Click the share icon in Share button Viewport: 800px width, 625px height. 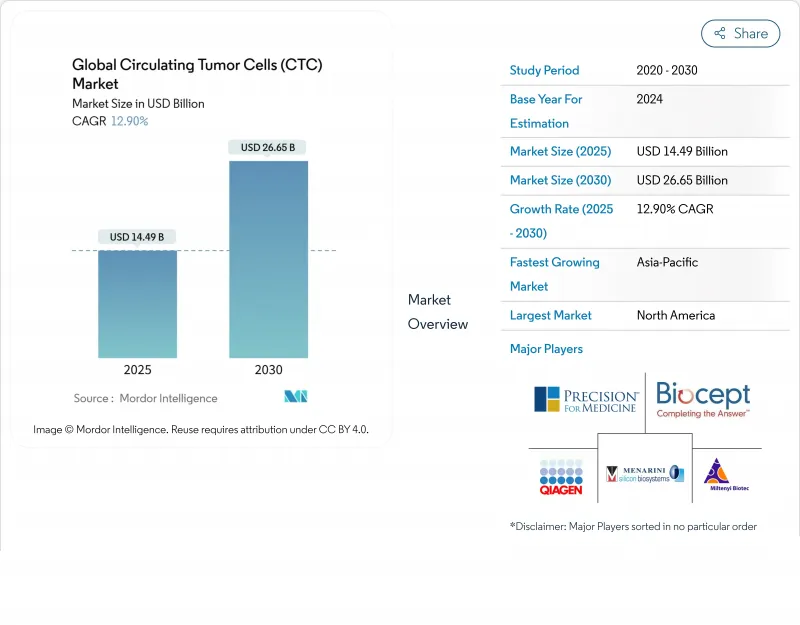tap(718, 33)
